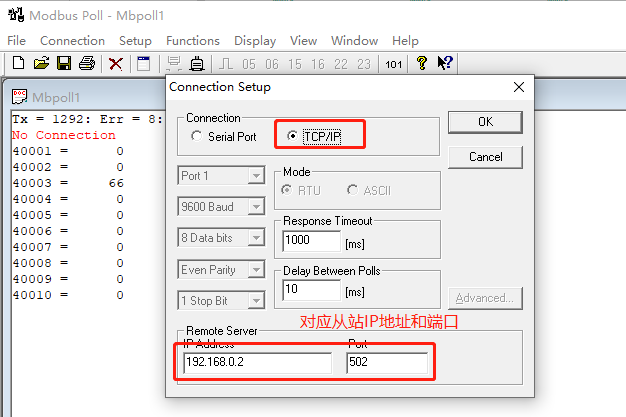Click register row 40003 = 66
Viewport: 626px width, 417px height.
click(x=68, y=183)
